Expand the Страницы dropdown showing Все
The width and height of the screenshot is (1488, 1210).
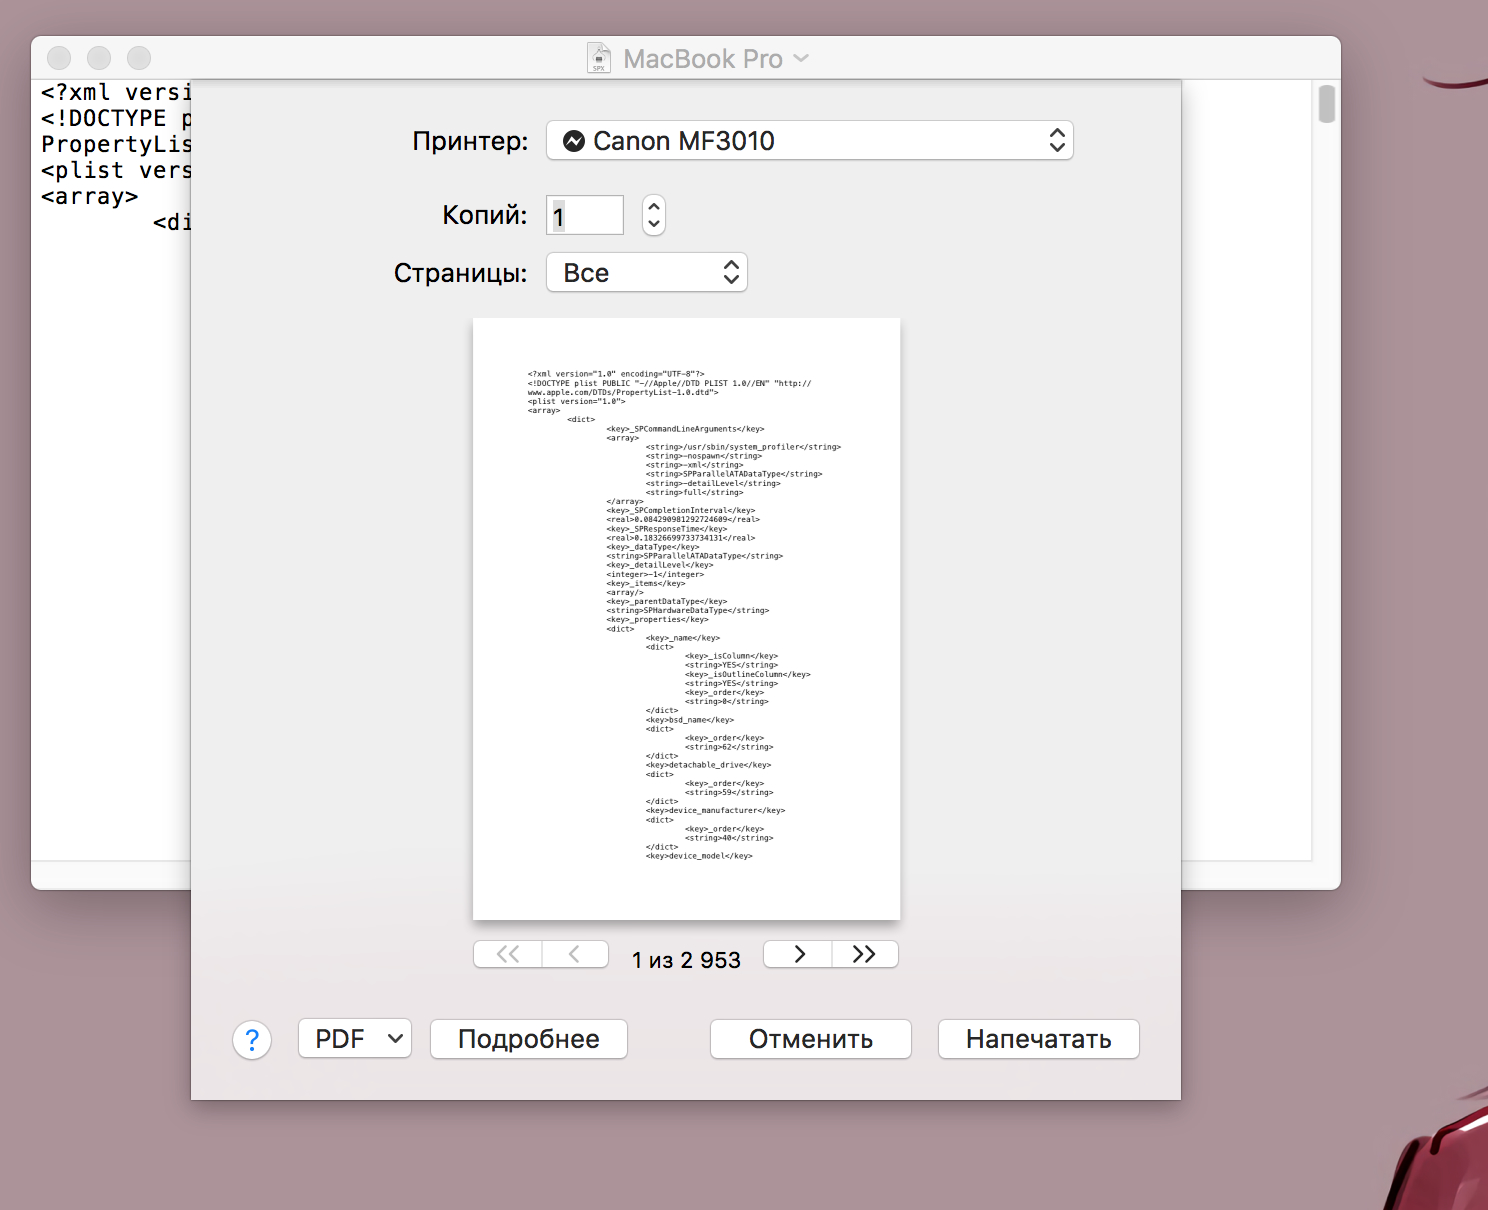click(646, 273)
